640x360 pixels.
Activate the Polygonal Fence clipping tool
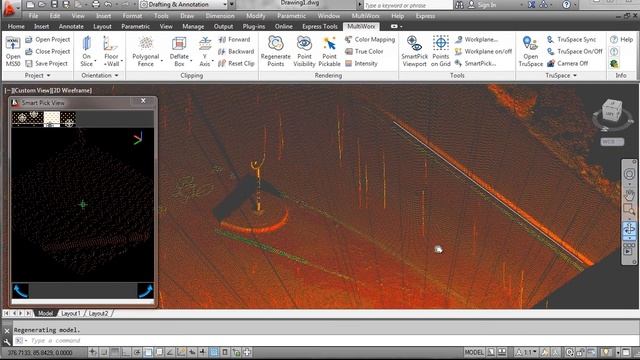coord(146,51)
